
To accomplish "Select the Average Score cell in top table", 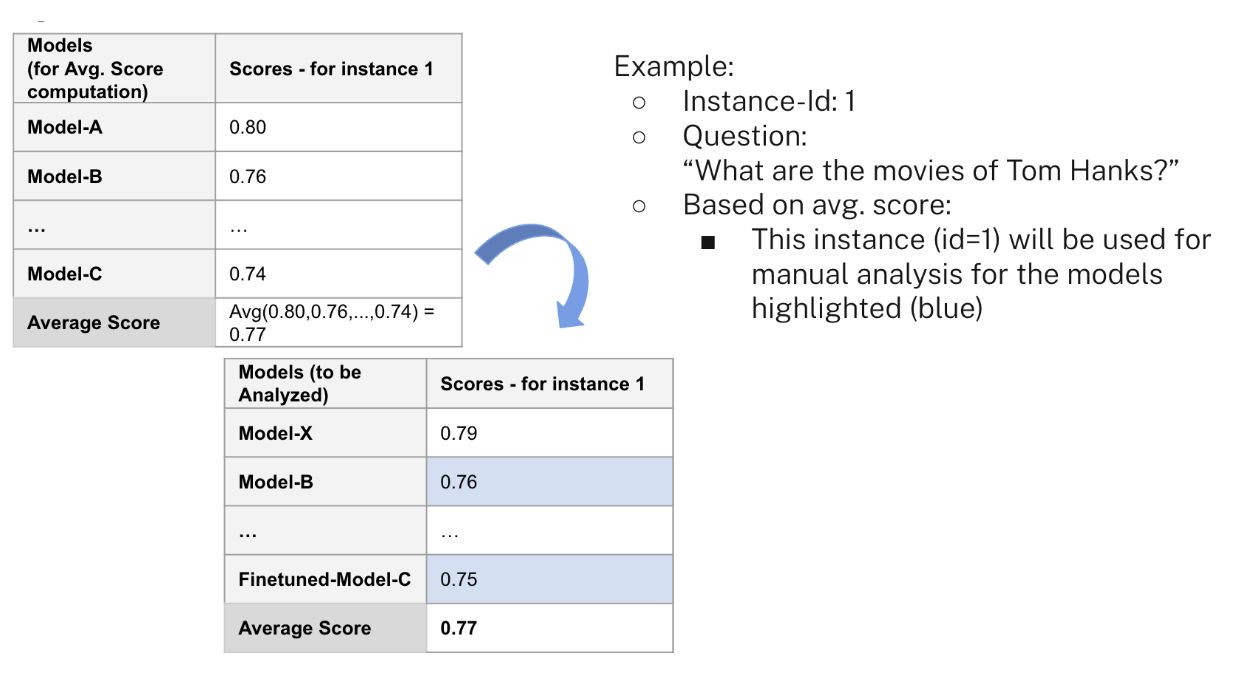I will click(x=114, y=322).
